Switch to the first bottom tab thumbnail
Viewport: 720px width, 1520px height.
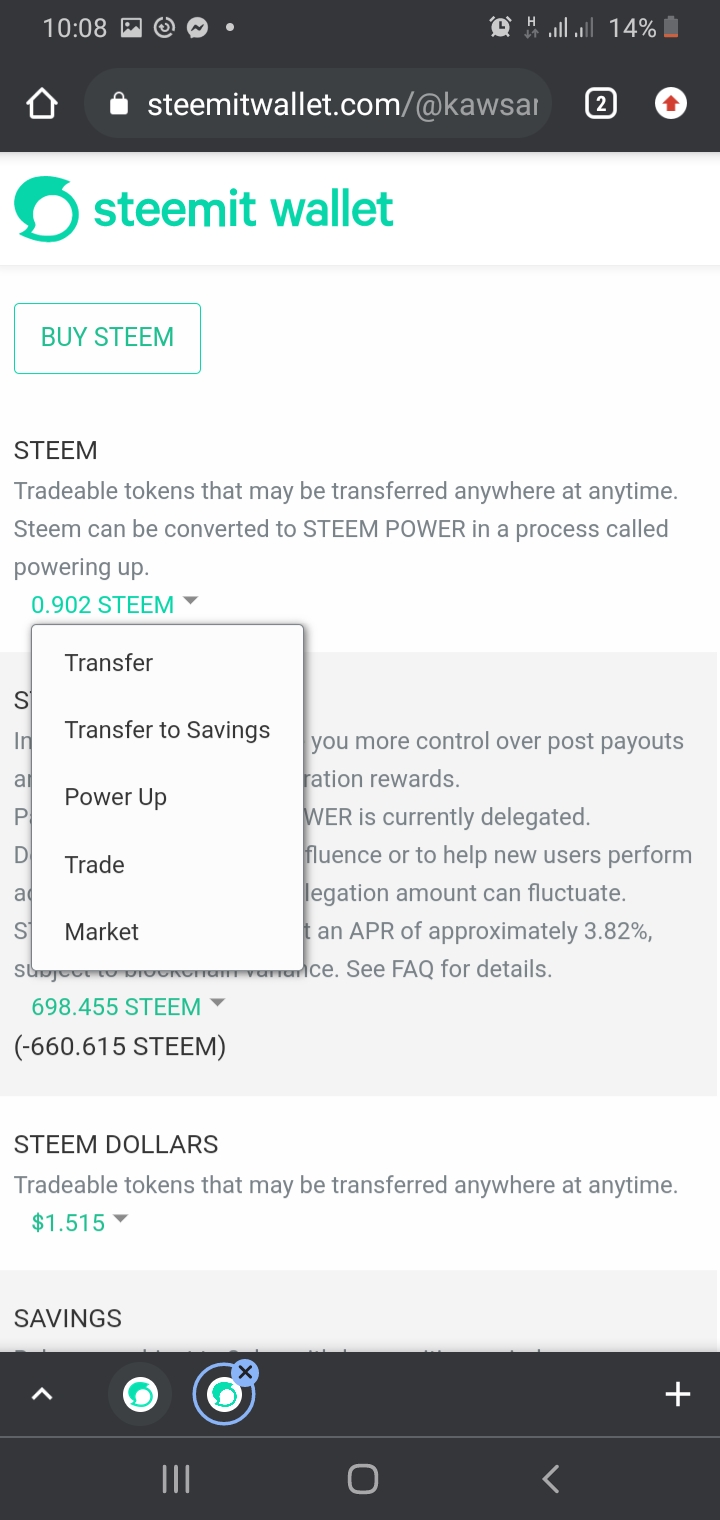pos(140,1394)
